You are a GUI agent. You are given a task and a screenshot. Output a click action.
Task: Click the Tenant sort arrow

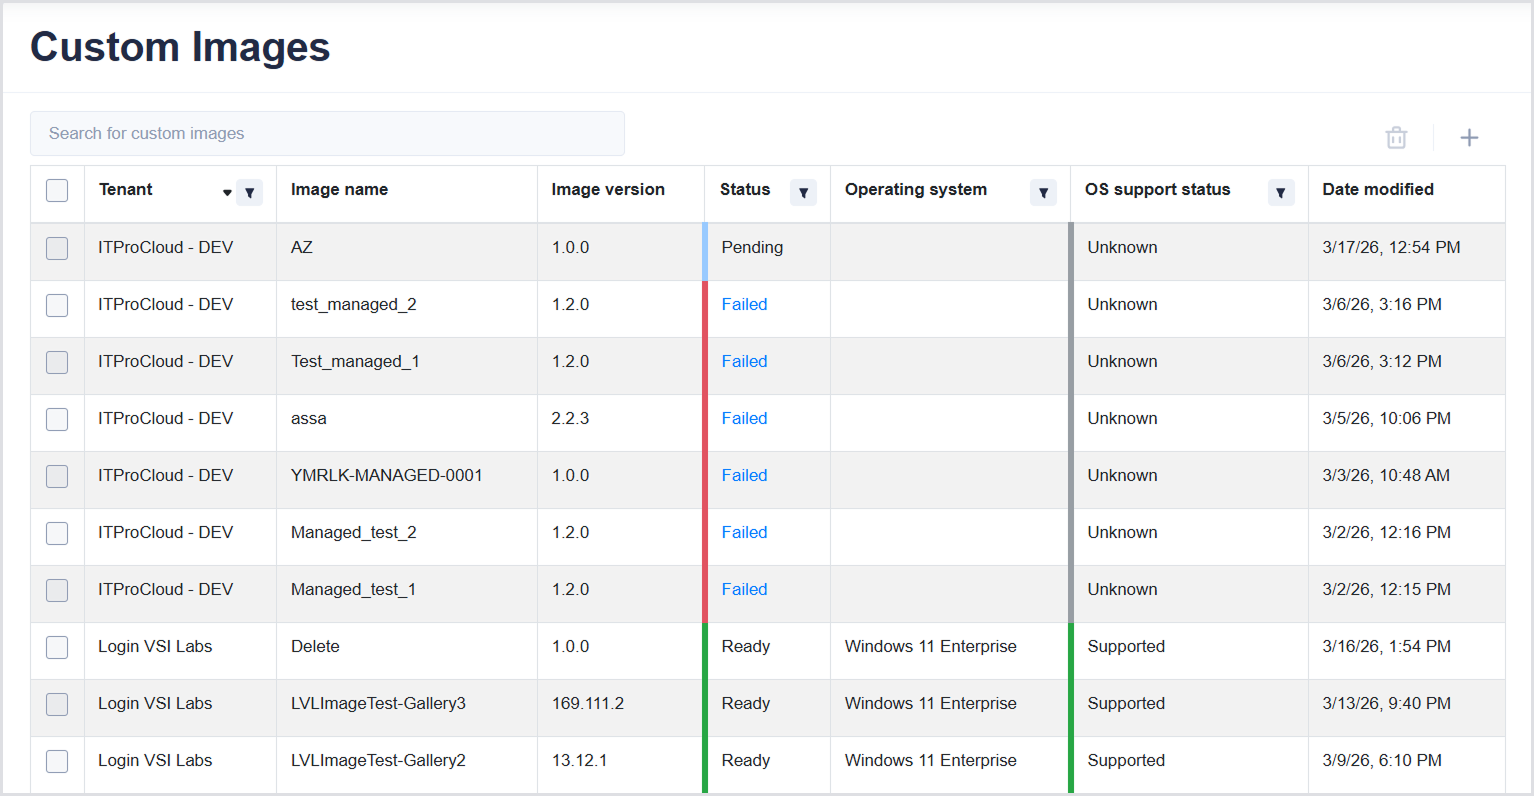pyautogui.click(x=227, y=193)
